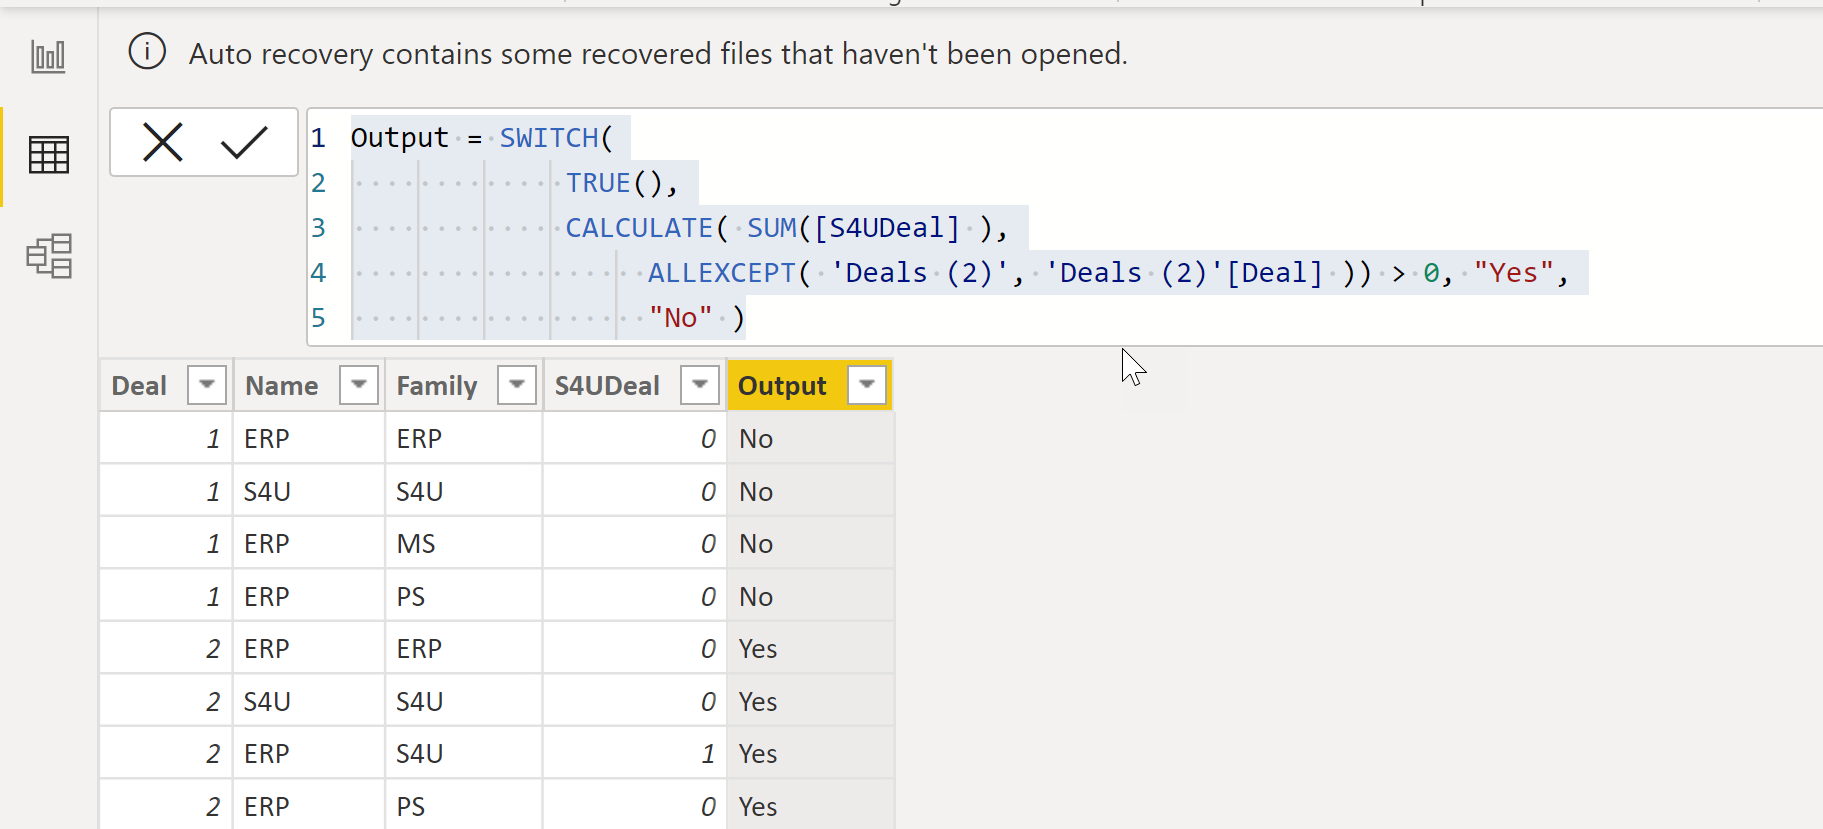The image size is (1823, 829).
Task: Switch to Report view icon
Action: click(48, 57)
